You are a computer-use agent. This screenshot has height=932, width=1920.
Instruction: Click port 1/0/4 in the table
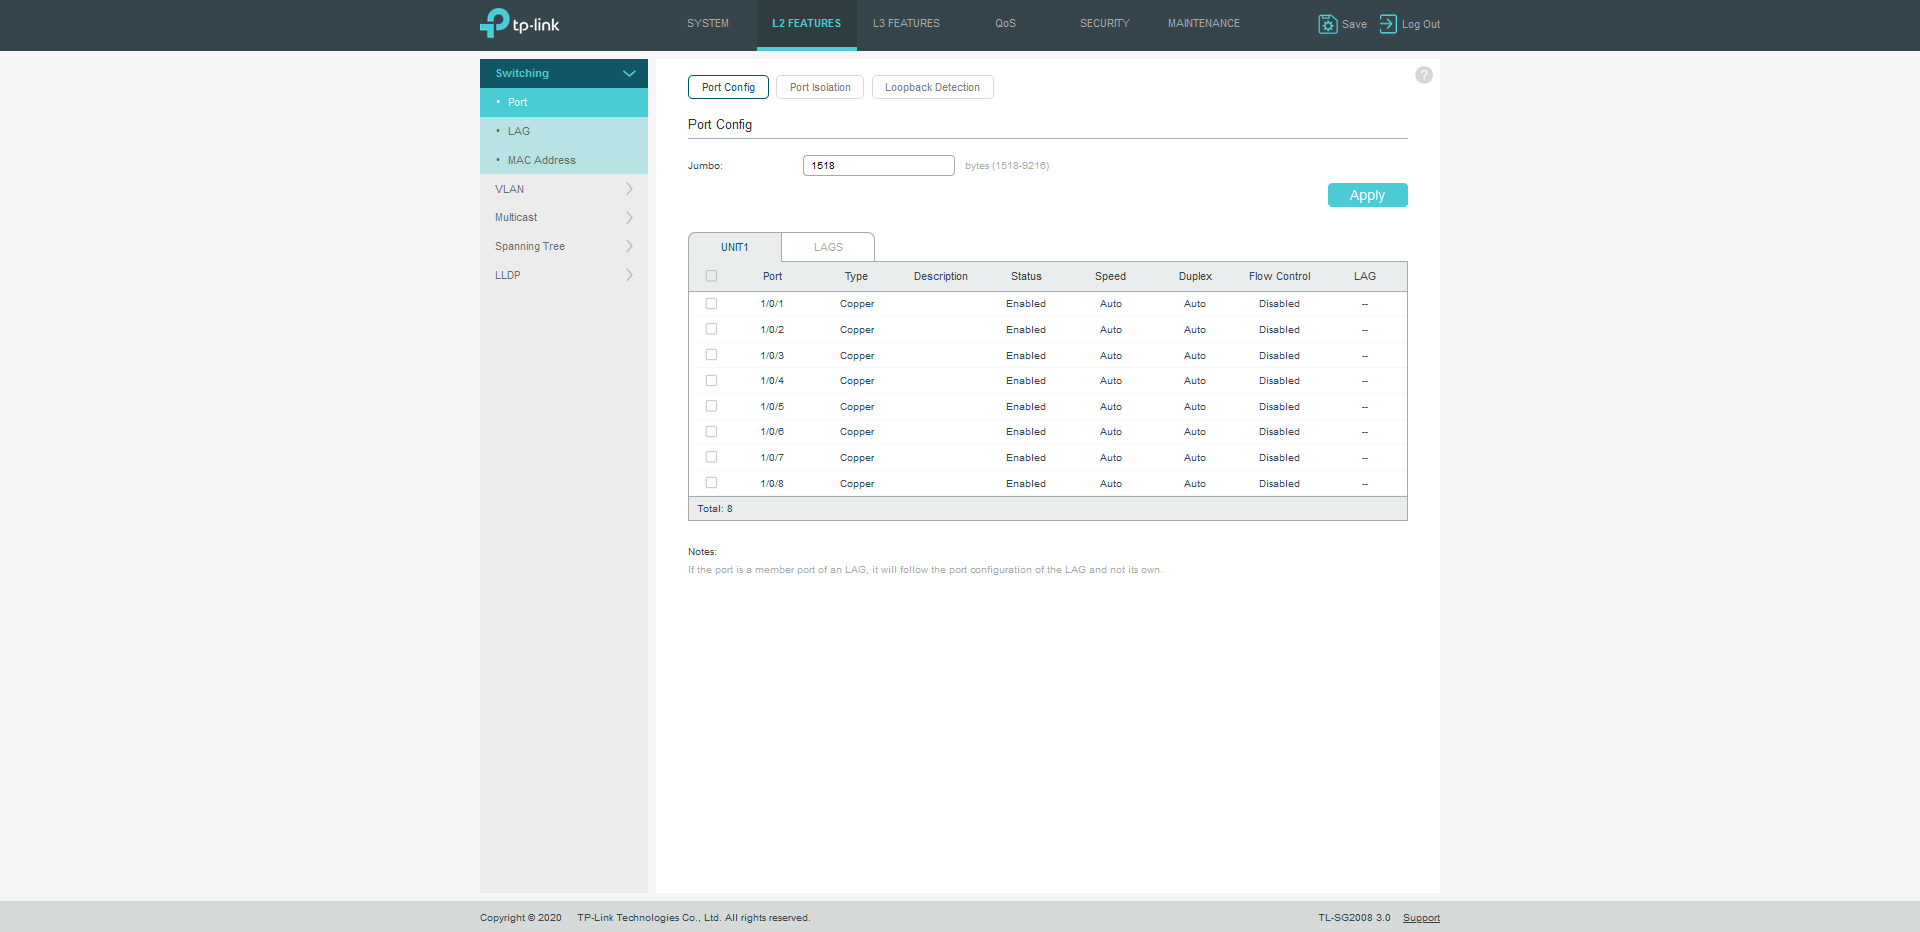[x=772, y=381]
